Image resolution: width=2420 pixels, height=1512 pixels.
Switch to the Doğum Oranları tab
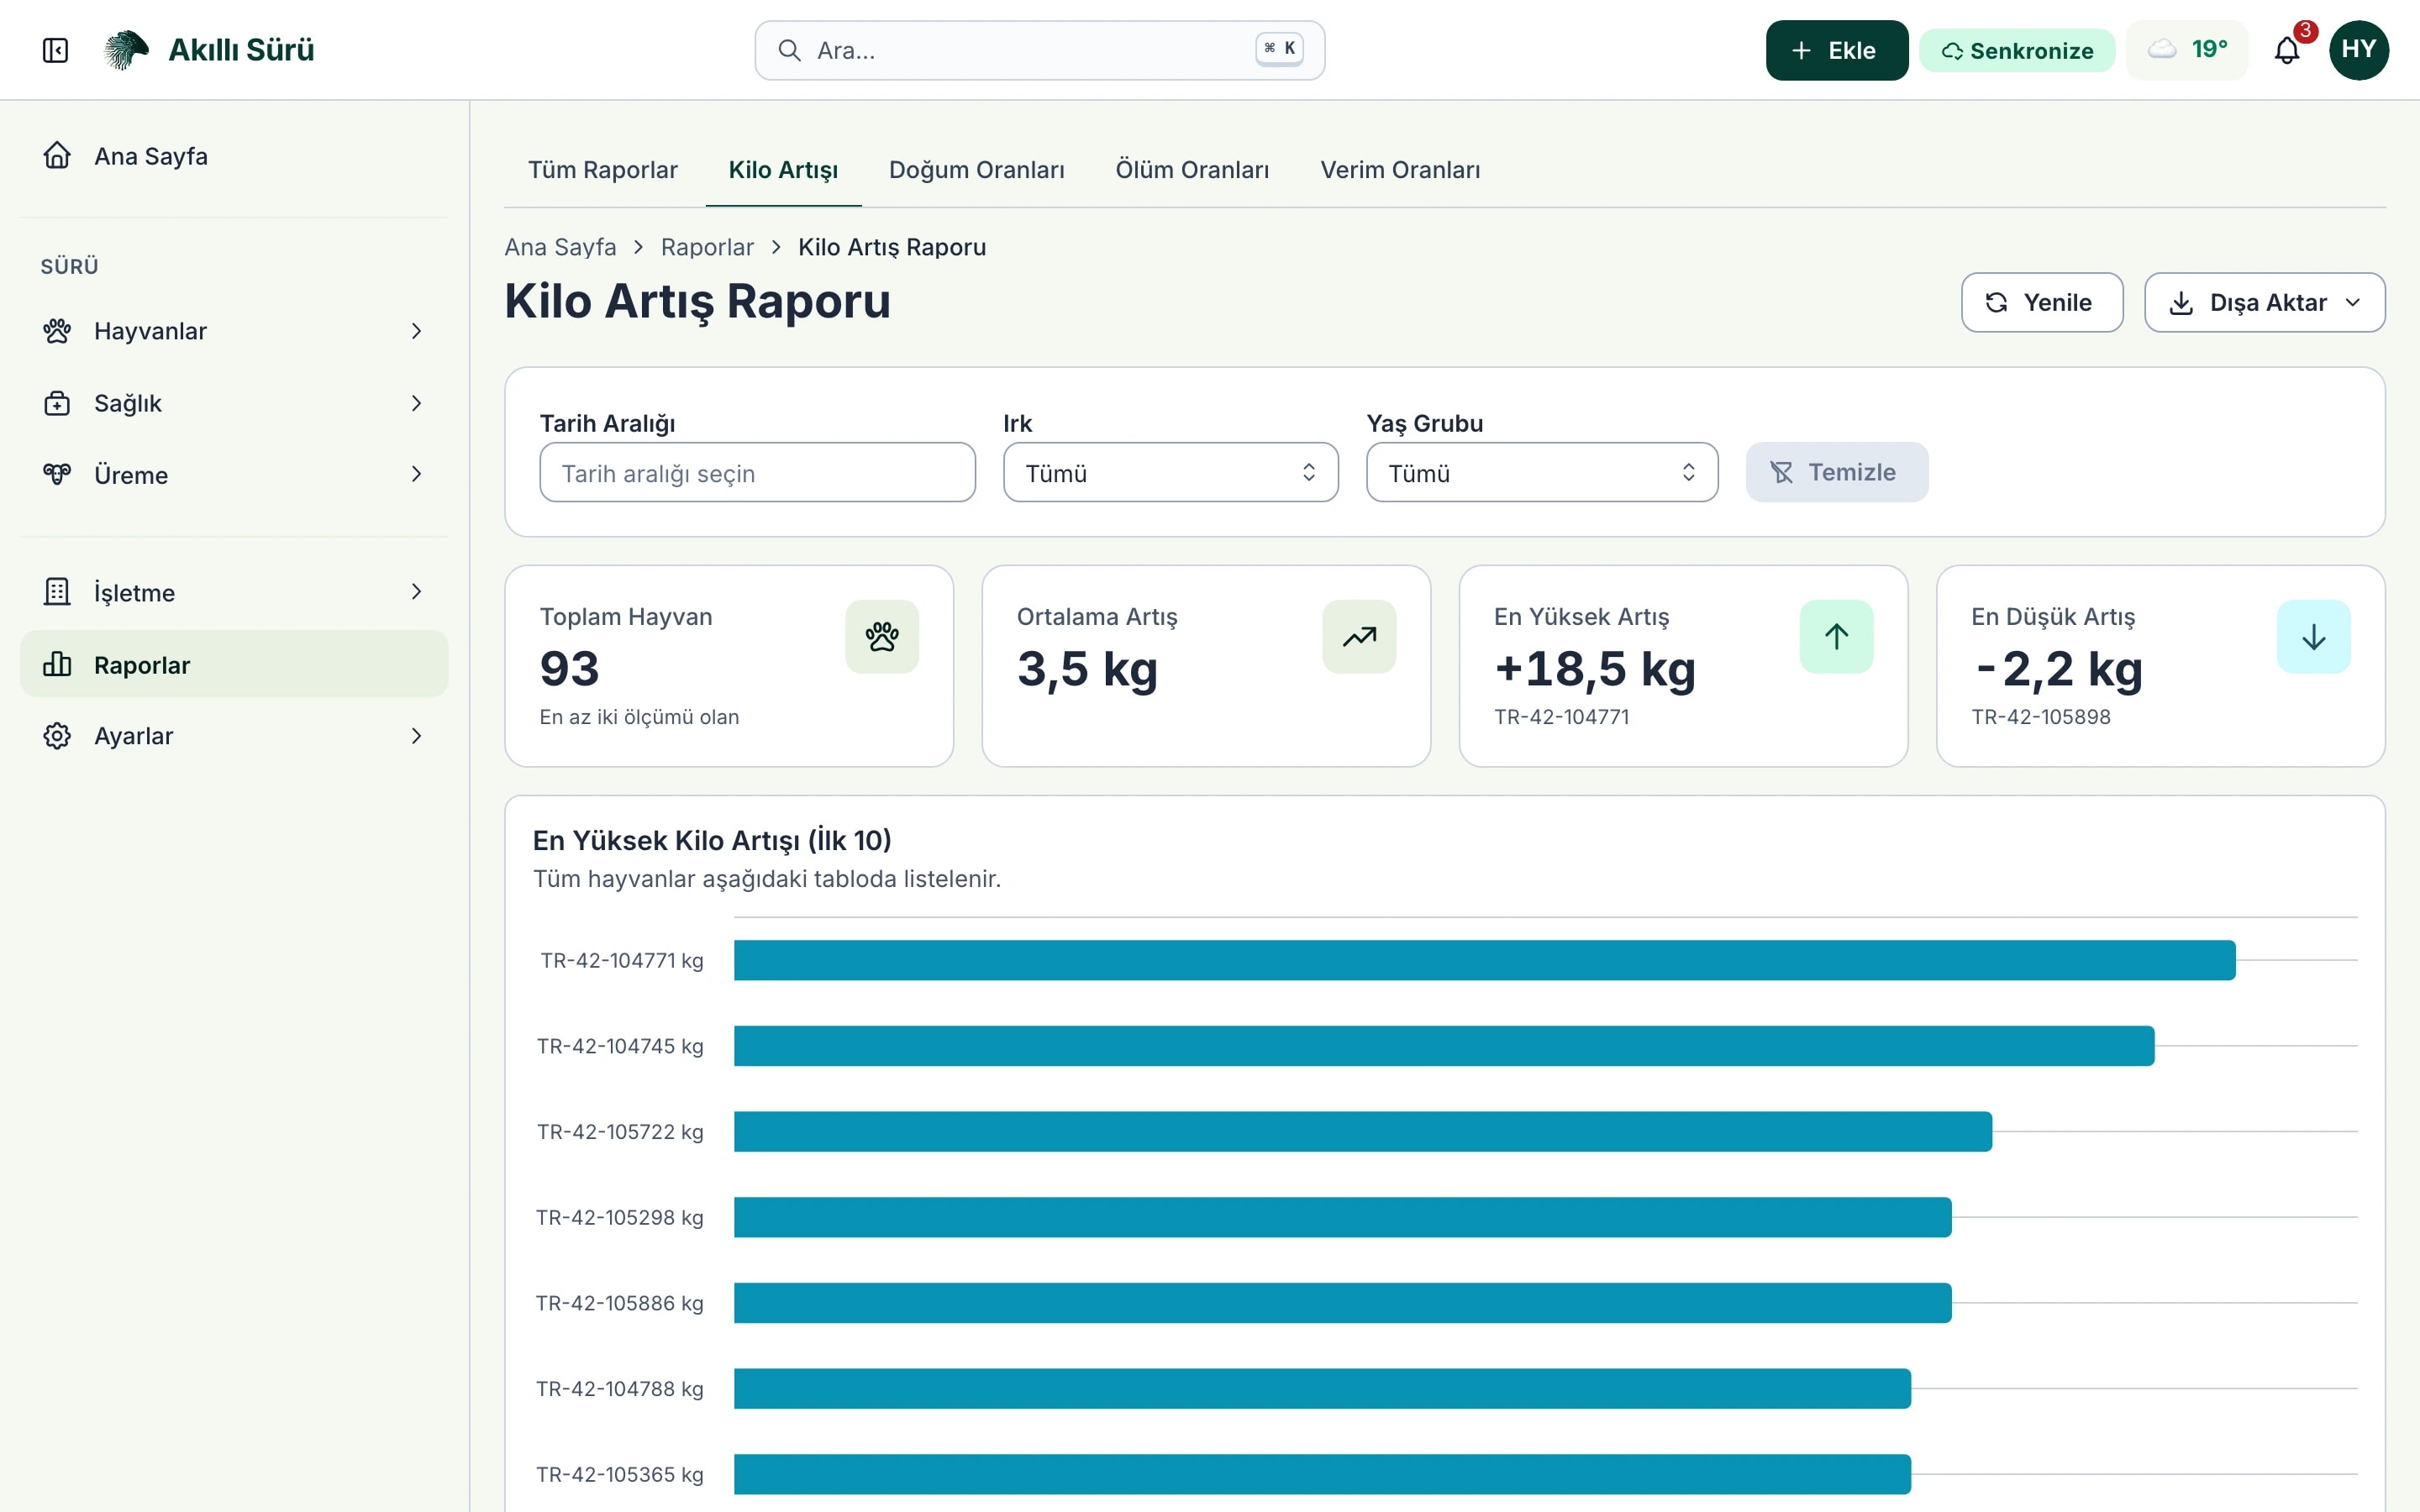pyautogui.click(x=976, y=170)
